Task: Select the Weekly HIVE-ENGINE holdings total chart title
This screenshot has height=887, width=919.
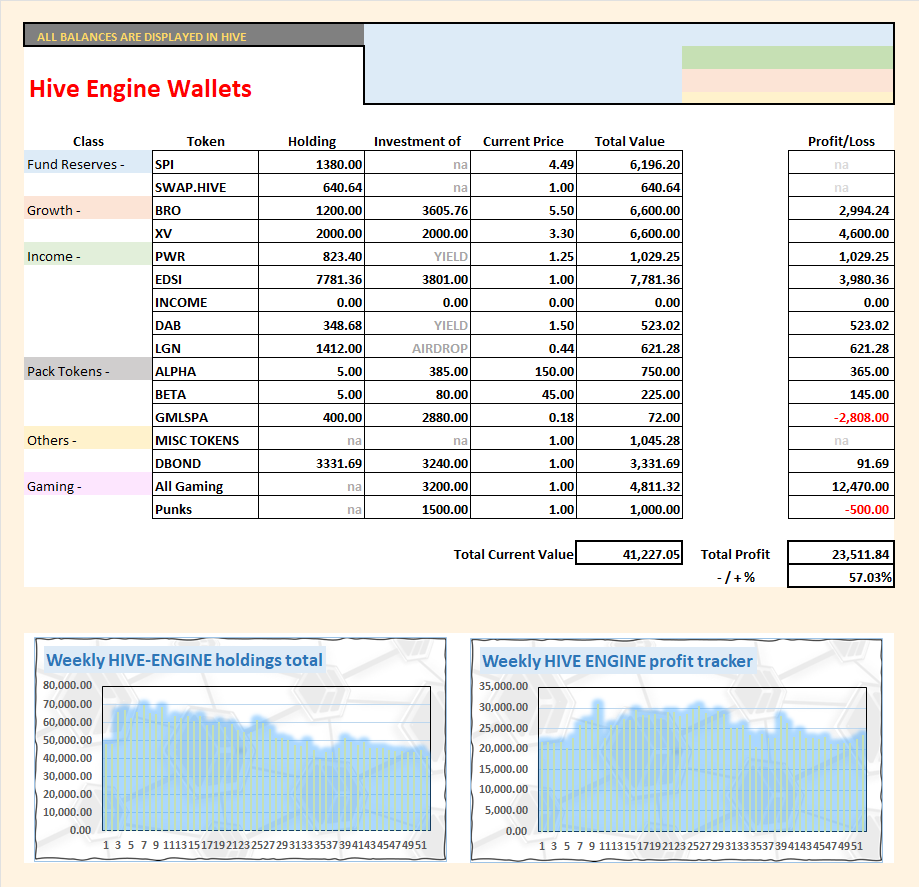Action: tap(184, 660)
